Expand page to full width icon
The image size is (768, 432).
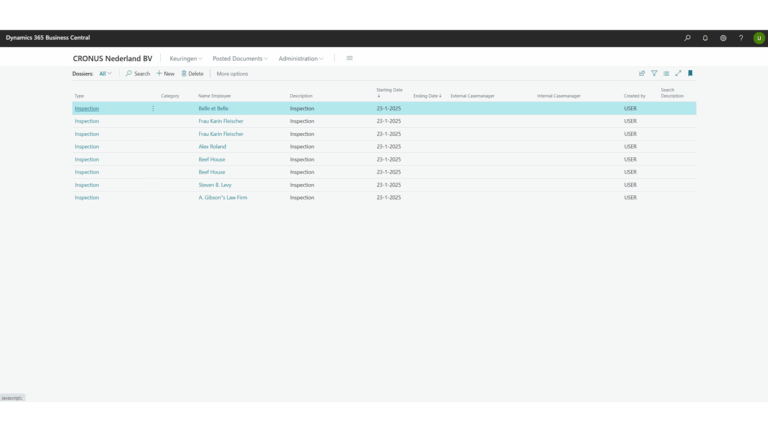(678, 73)
